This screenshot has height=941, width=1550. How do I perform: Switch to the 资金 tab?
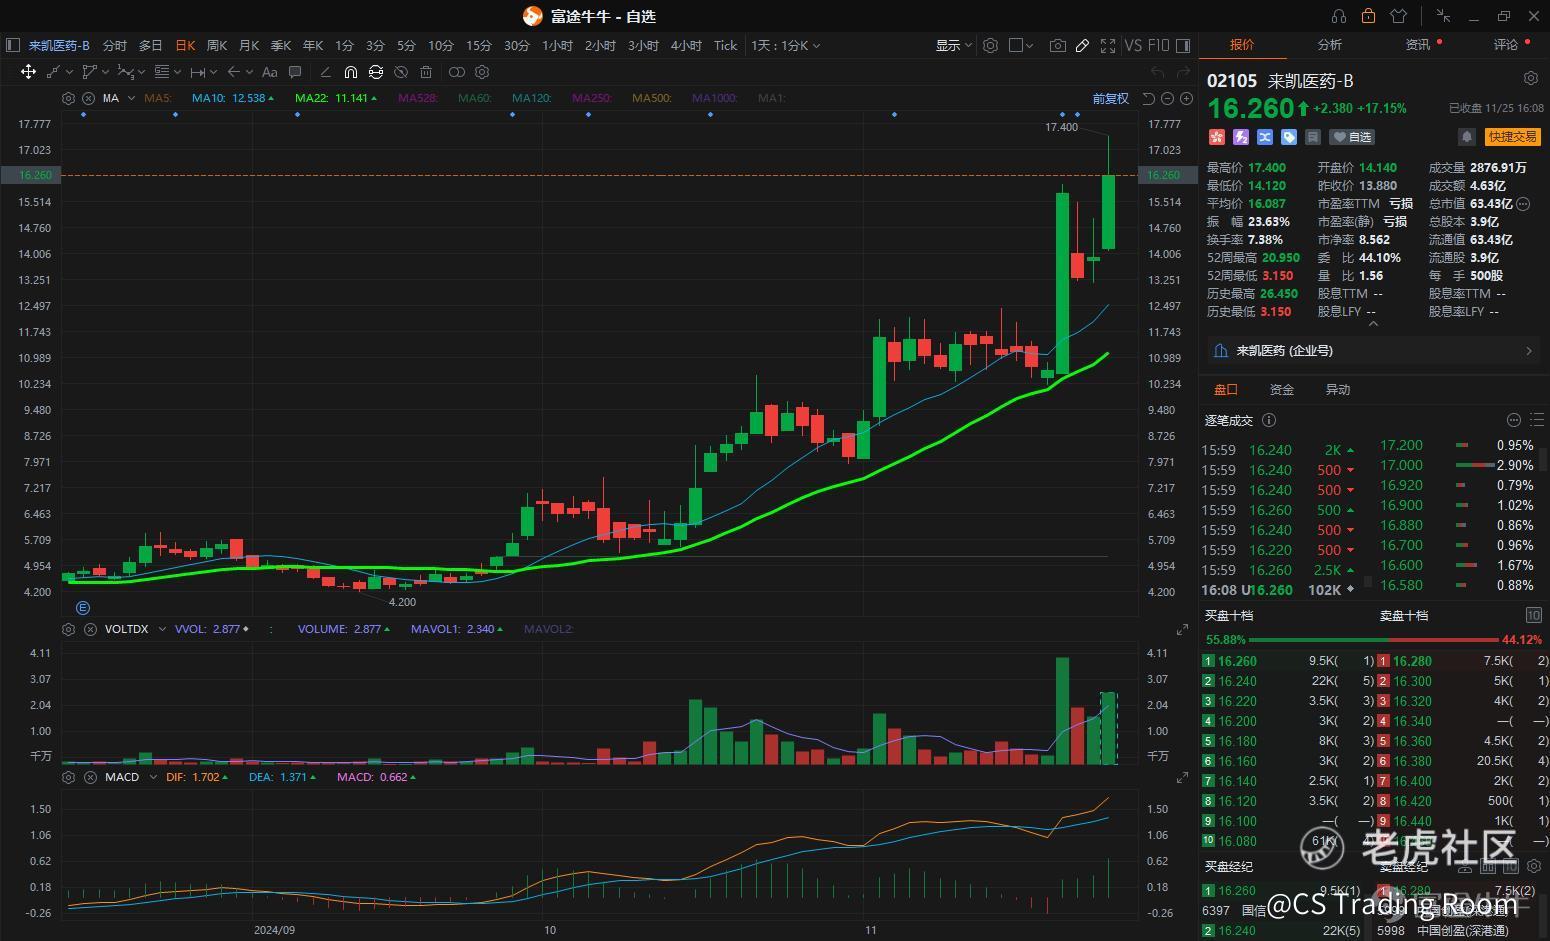point(1282,390)
